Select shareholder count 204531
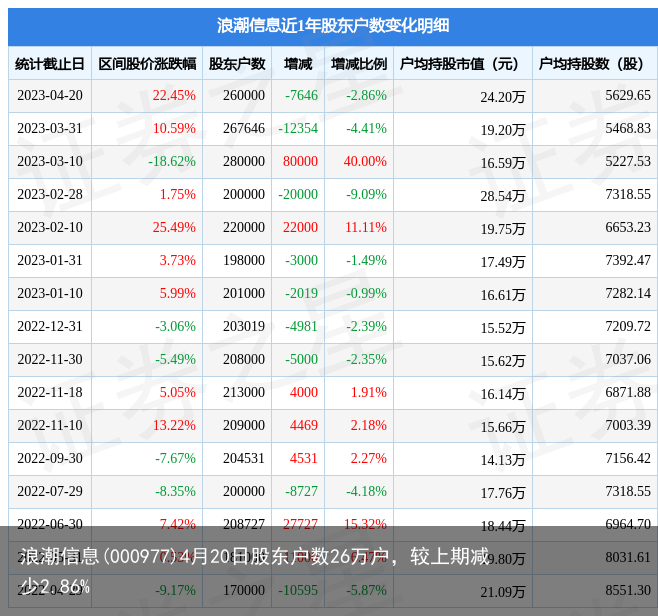Image resolution: width=658 pixels, height=616 pixels. (x=244, y=458)
